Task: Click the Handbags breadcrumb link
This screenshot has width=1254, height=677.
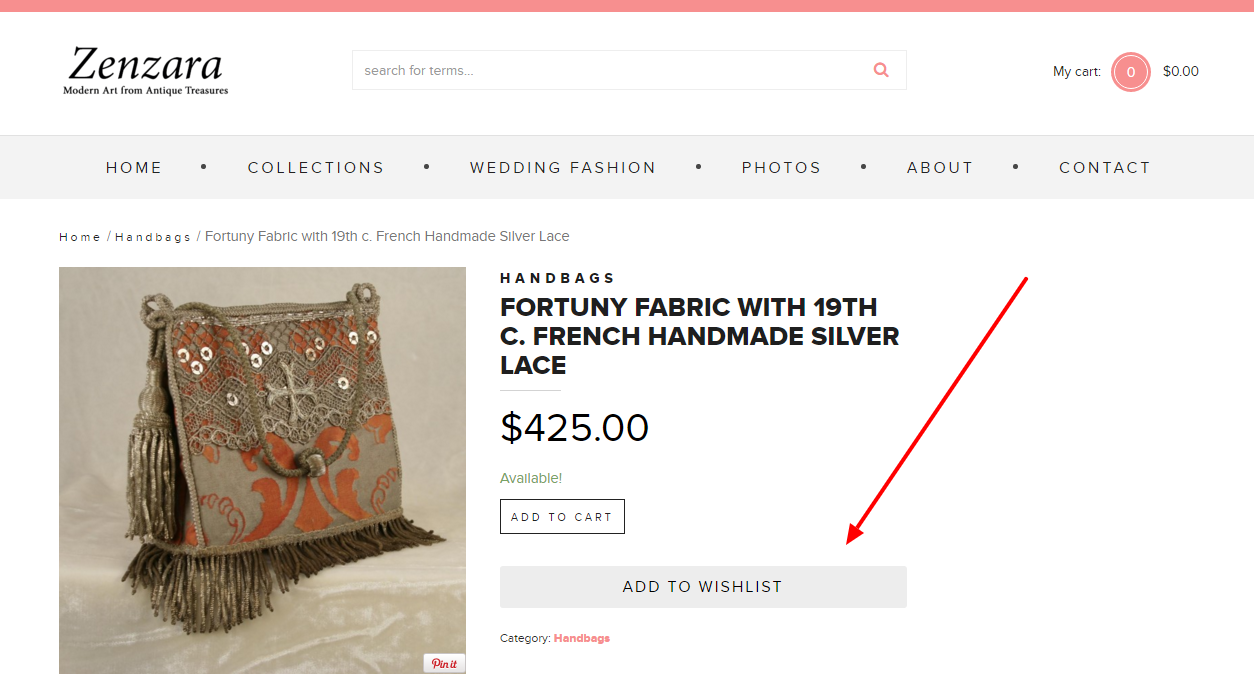Action: click(153, 237)
